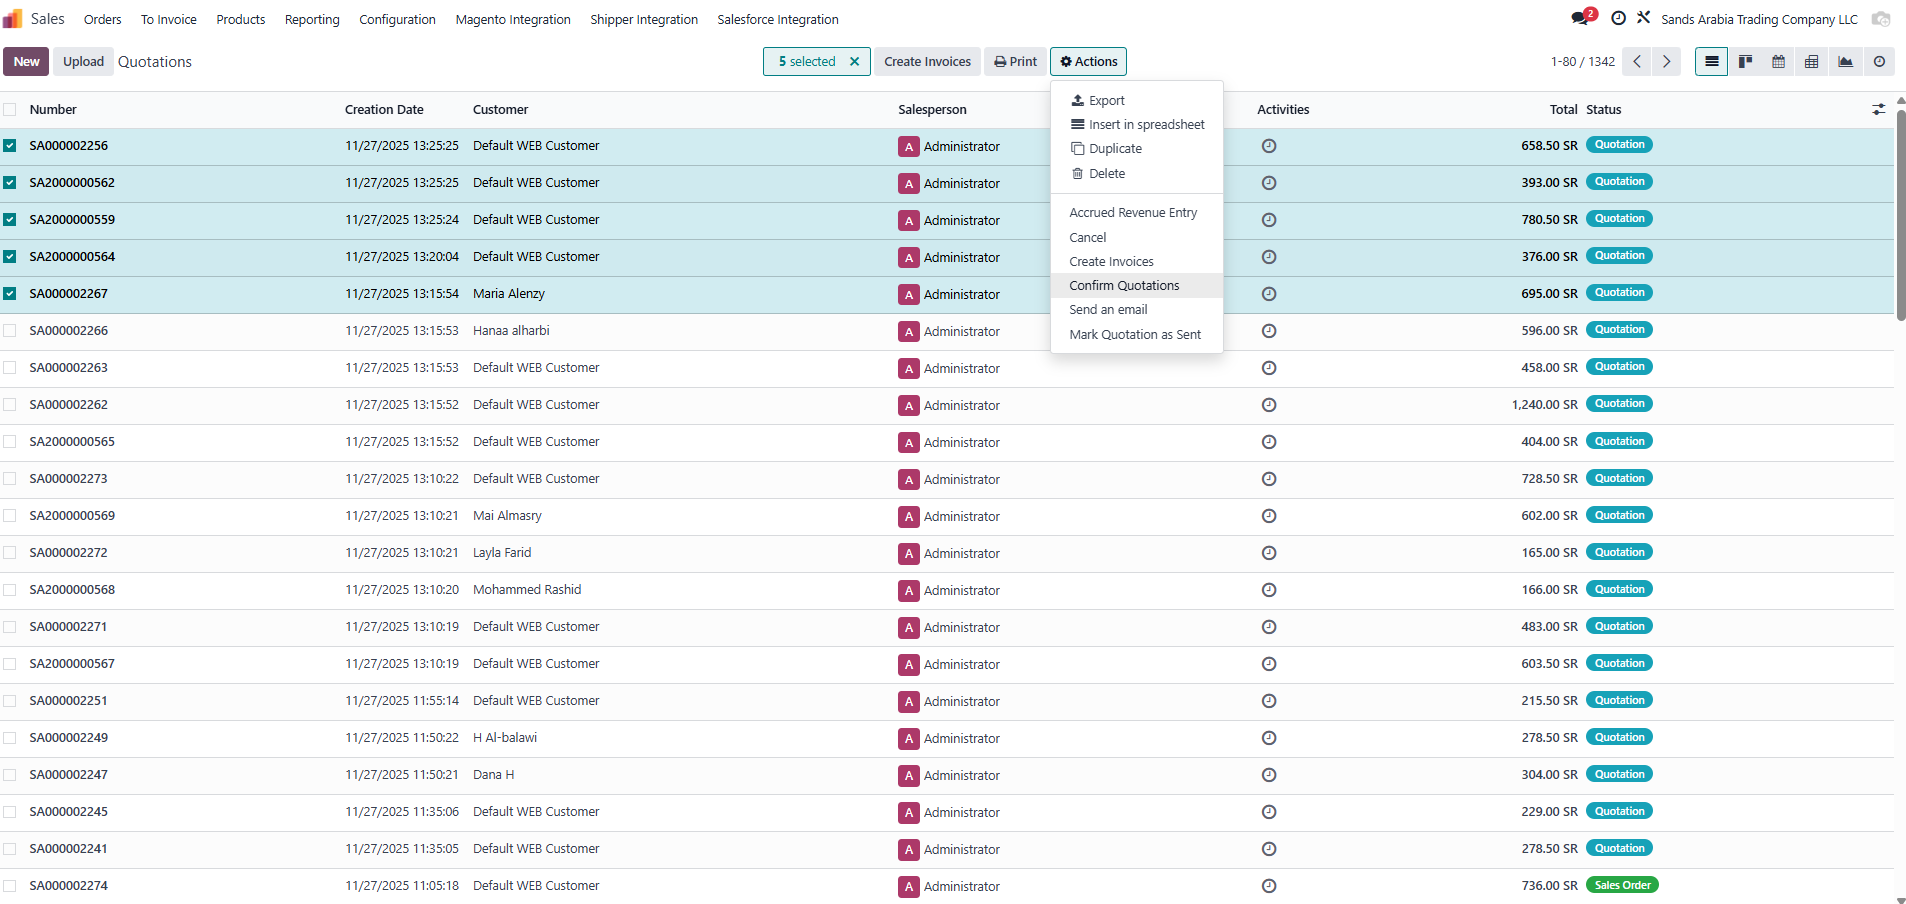Image resolution: width=1906 pixels, height=904 pixels.
Task: Select Accrued Revenue Entry in Actions menu
Action: click(1137, 213)
